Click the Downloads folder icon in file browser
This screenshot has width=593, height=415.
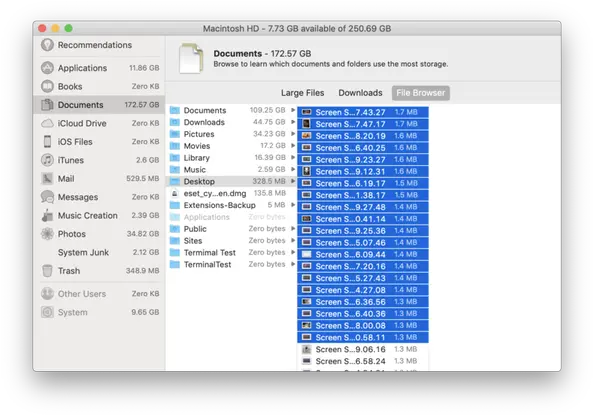point(175,122)
